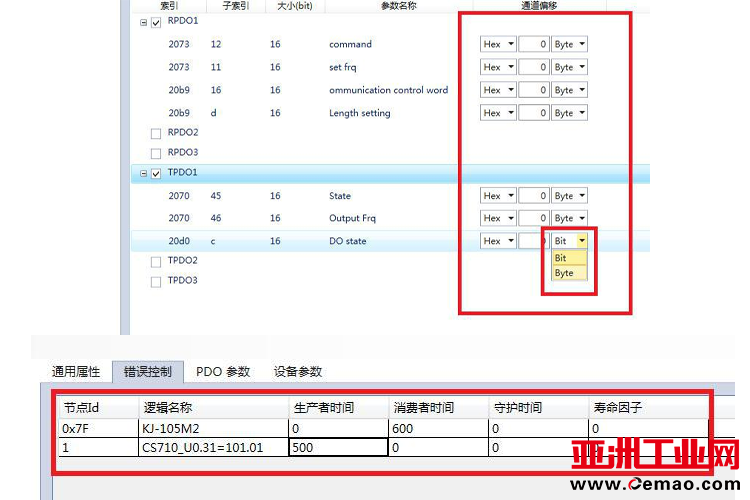The width and height of the screenshot is (750, 500).
Task: Enable the RPDO2 checkbox
Action: click(156, 133)
